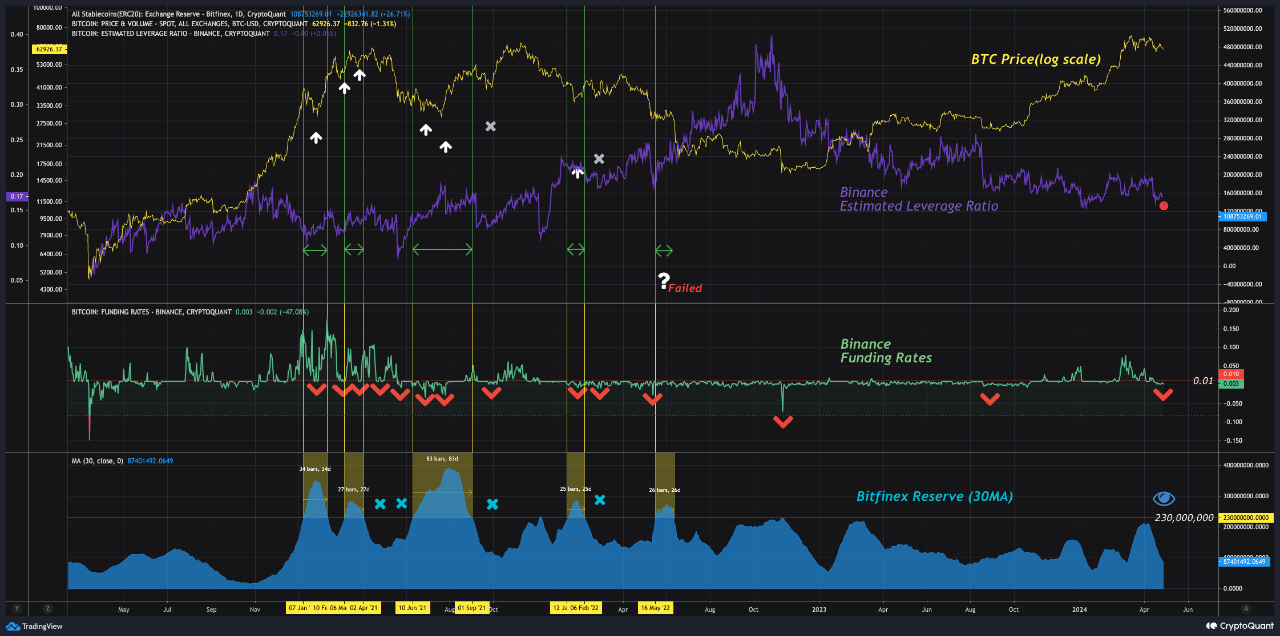
Task: Click the 01 Sep '21 date marker
Action: click(471, 607)
